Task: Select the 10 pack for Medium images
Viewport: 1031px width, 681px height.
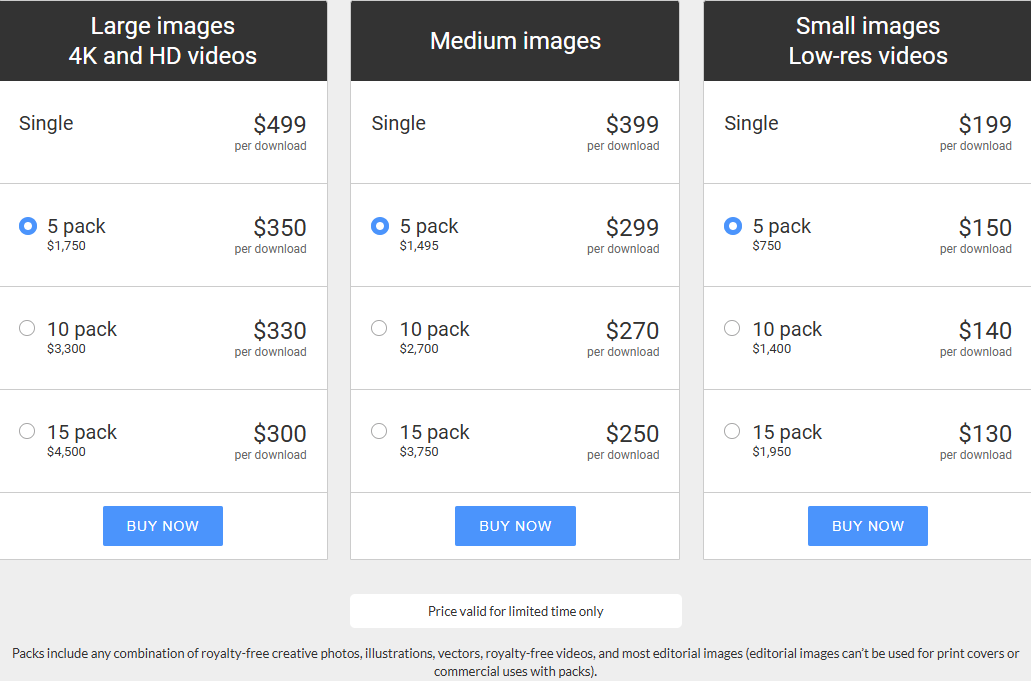Action: pyautogui.click(x=379, y=327)
